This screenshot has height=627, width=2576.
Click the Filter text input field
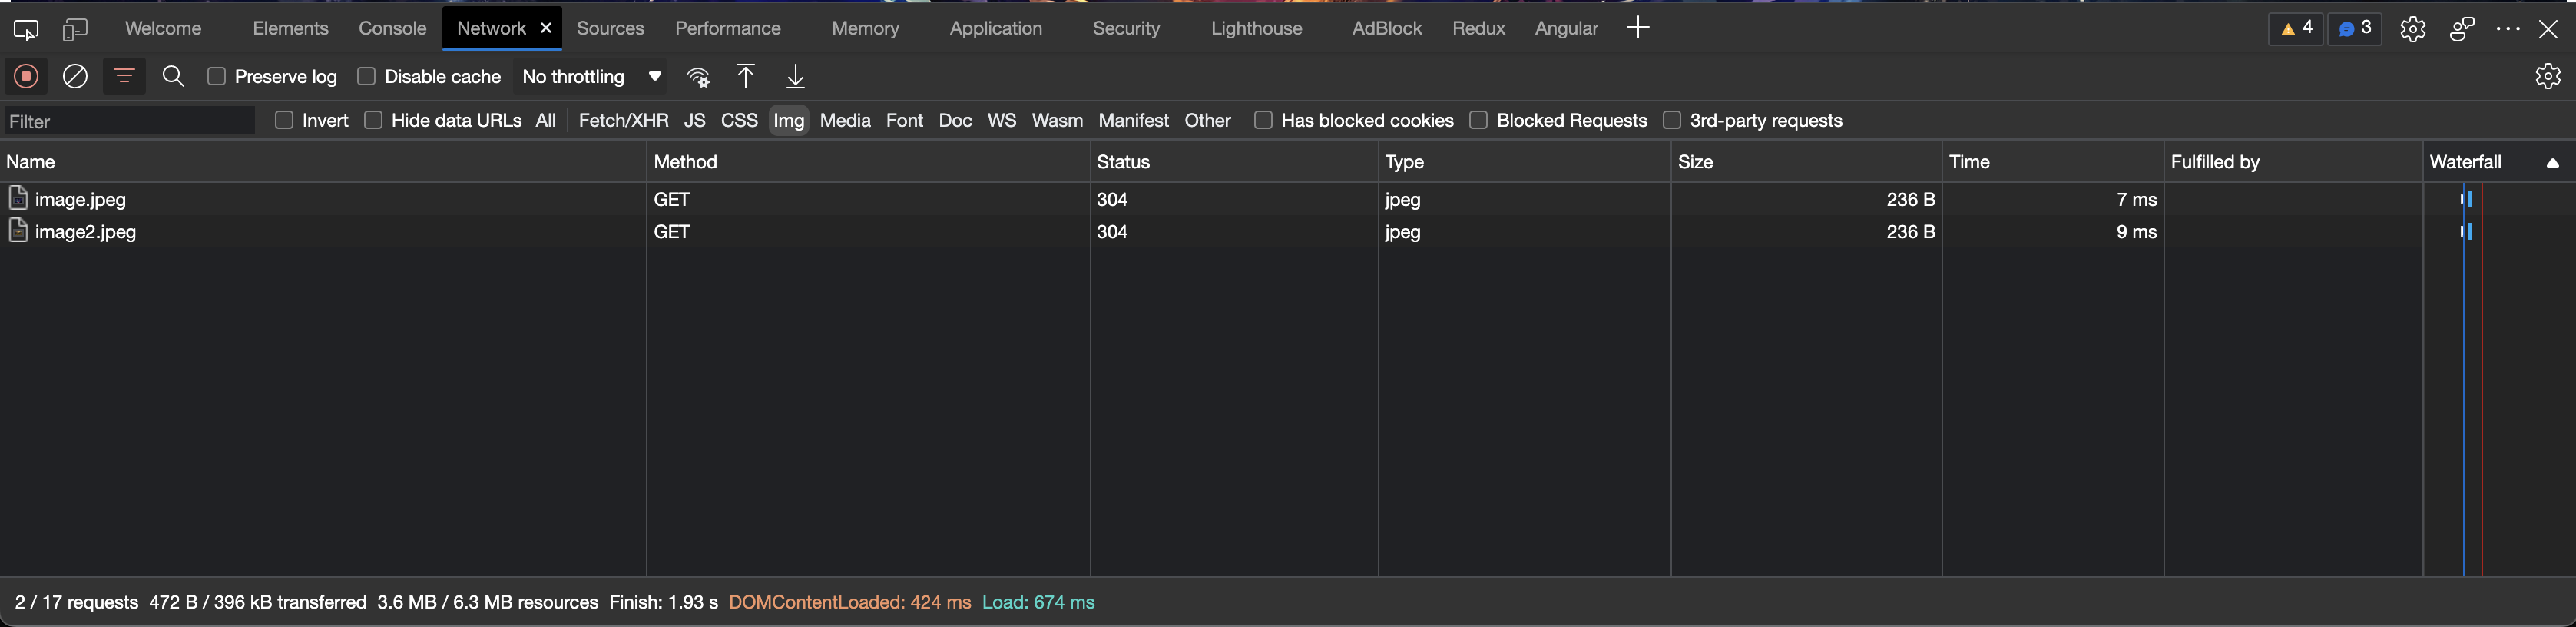tap(130, 121)
